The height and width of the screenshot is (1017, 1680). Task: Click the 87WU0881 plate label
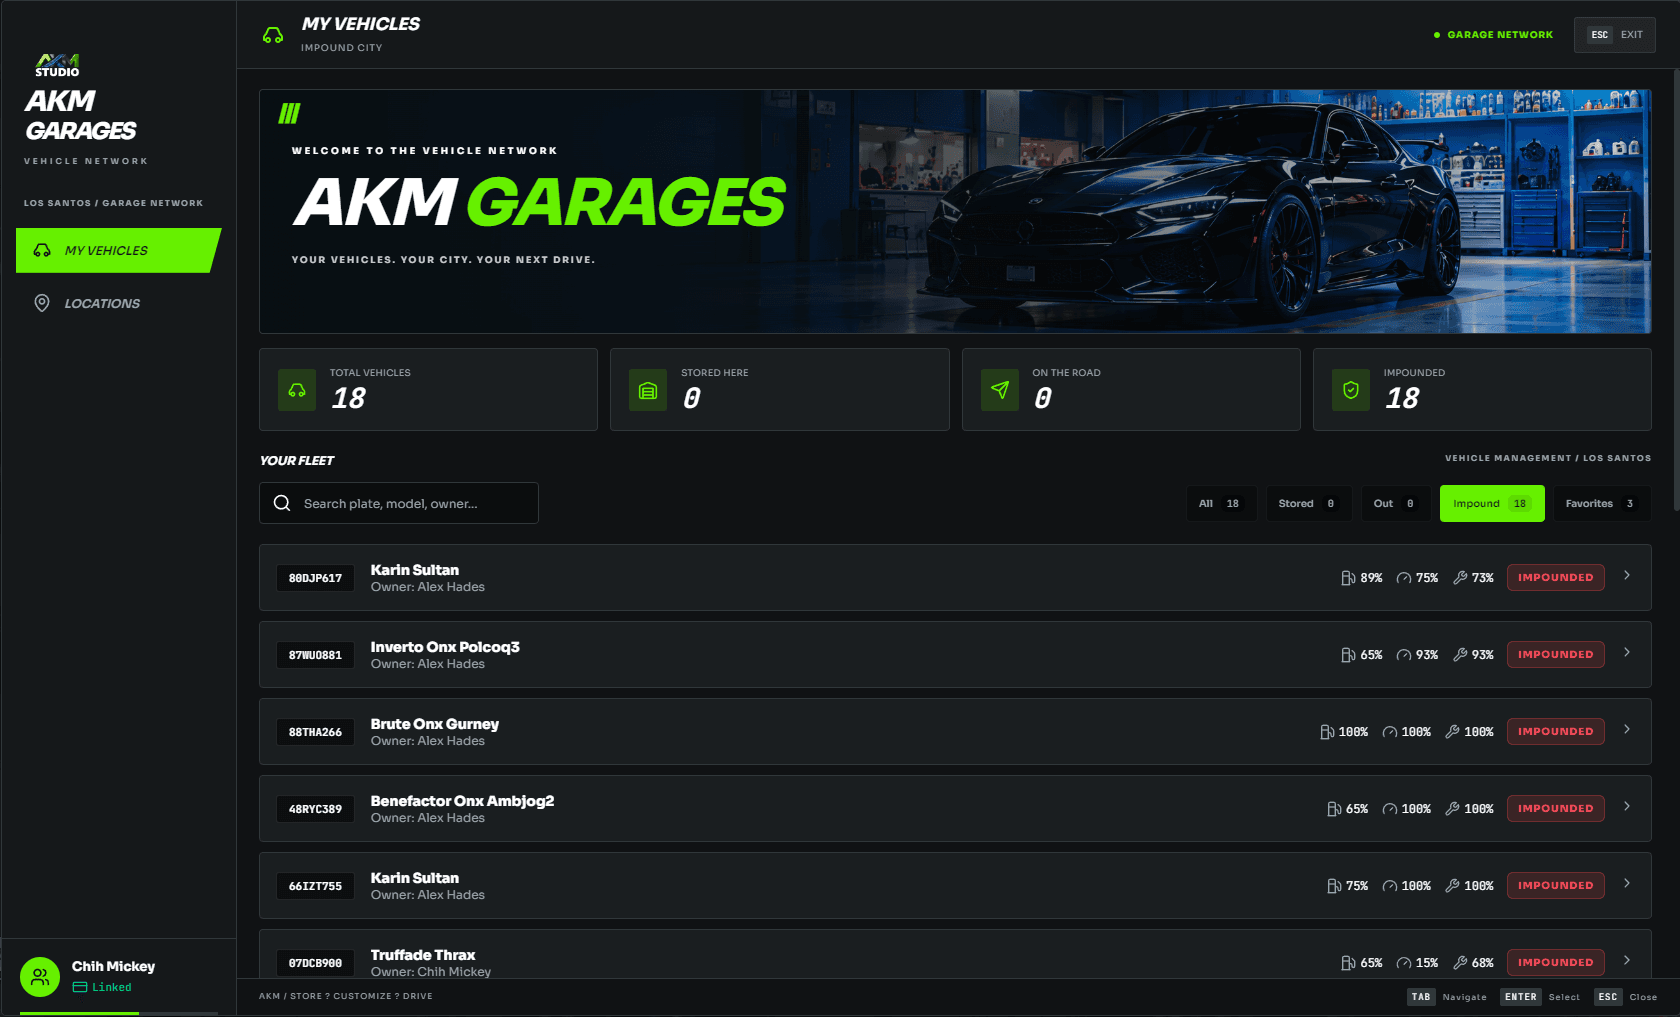(x=315, y=655)
